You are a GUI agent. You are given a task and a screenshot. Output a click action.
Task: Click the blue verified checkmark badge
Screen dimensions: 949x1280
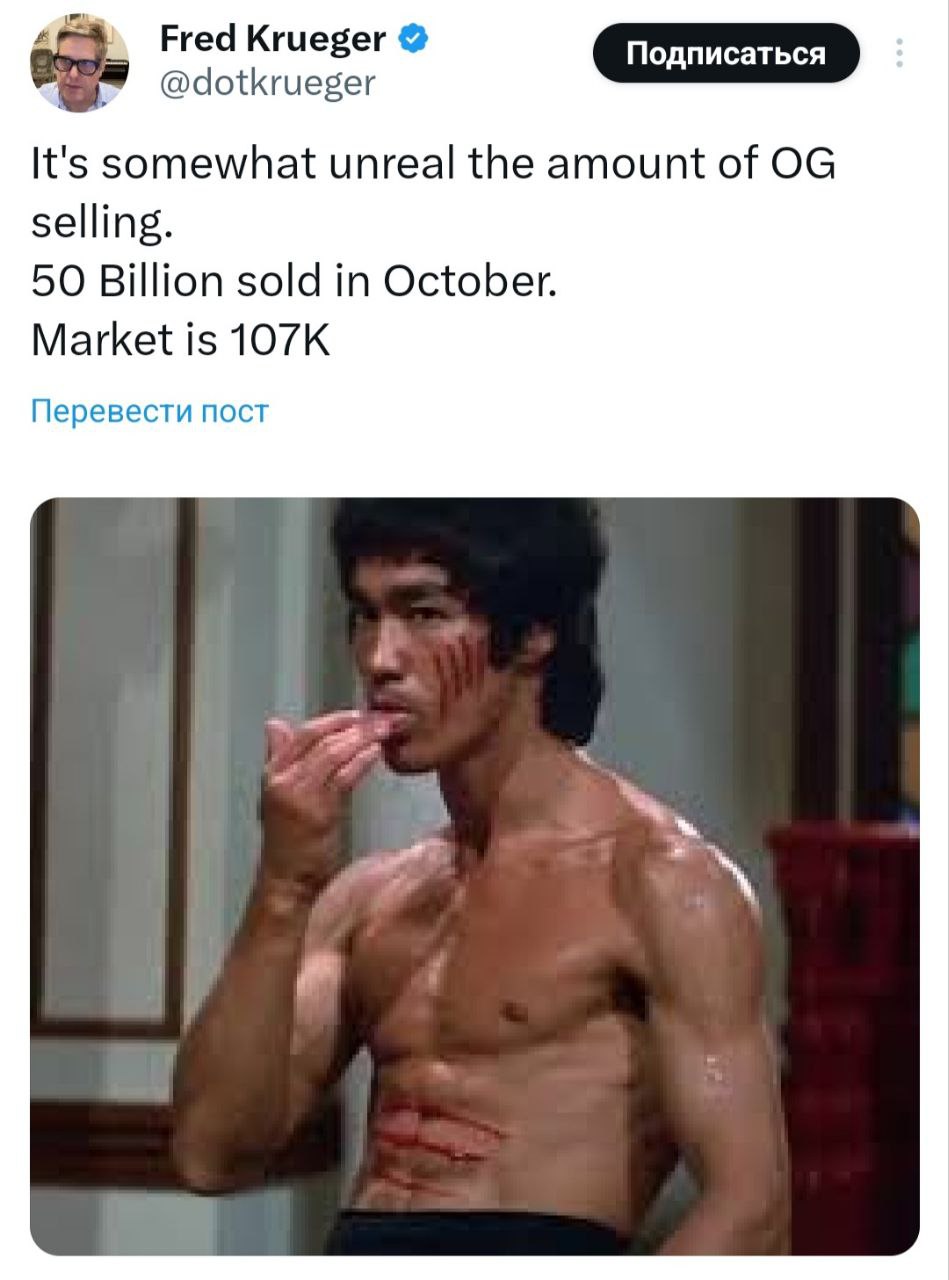[413, 39]
